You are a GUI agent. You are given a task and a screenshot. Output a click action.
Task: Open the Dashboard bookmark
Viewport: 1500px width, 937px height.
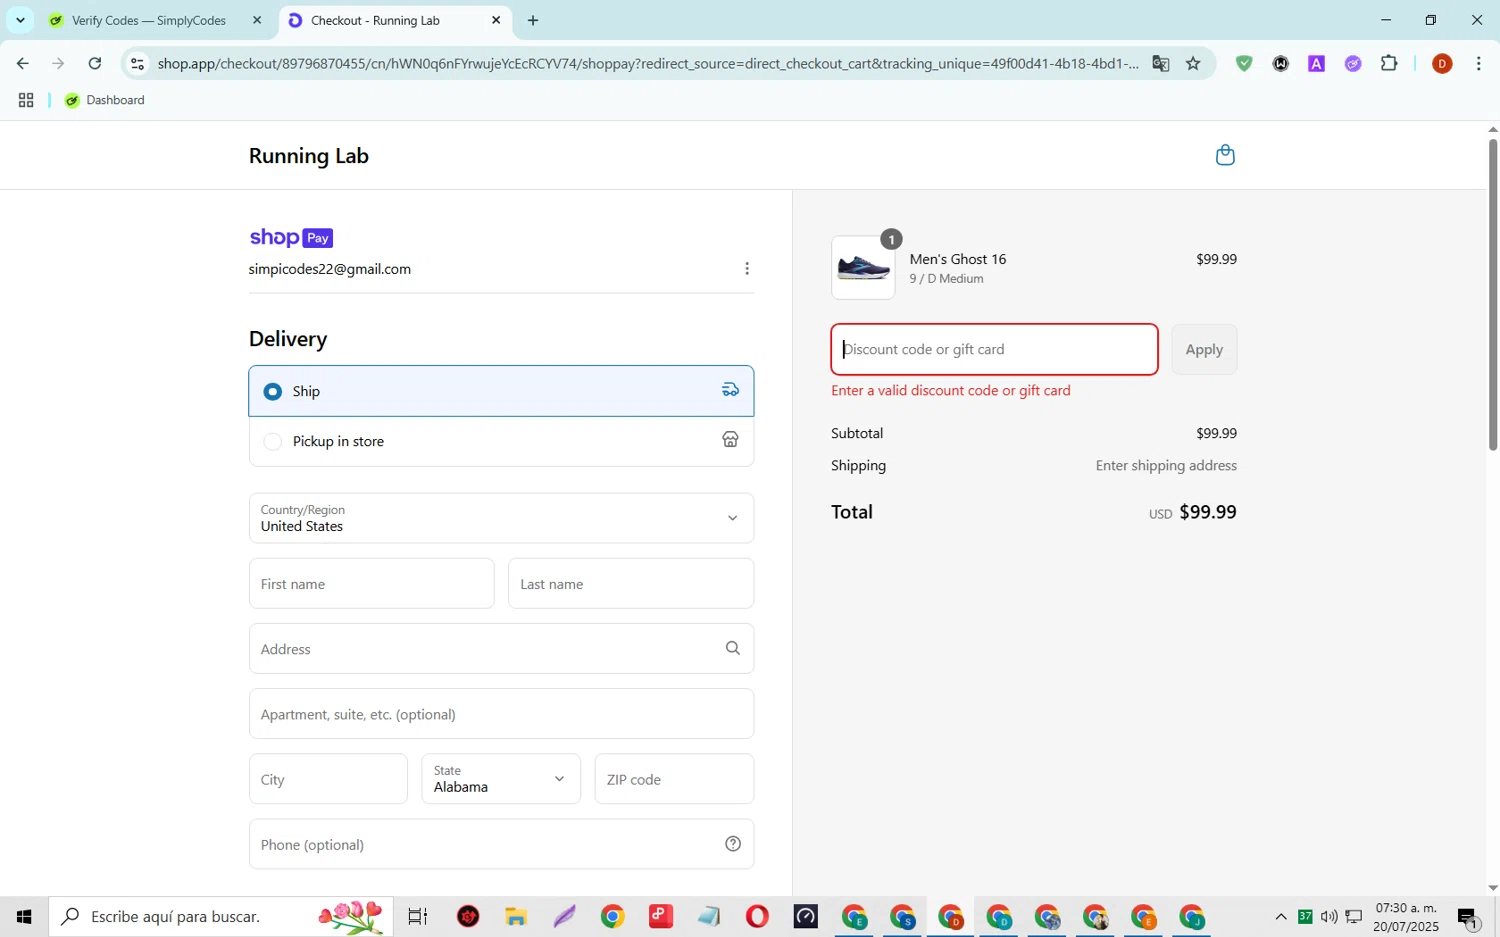(x=105, y=100)
